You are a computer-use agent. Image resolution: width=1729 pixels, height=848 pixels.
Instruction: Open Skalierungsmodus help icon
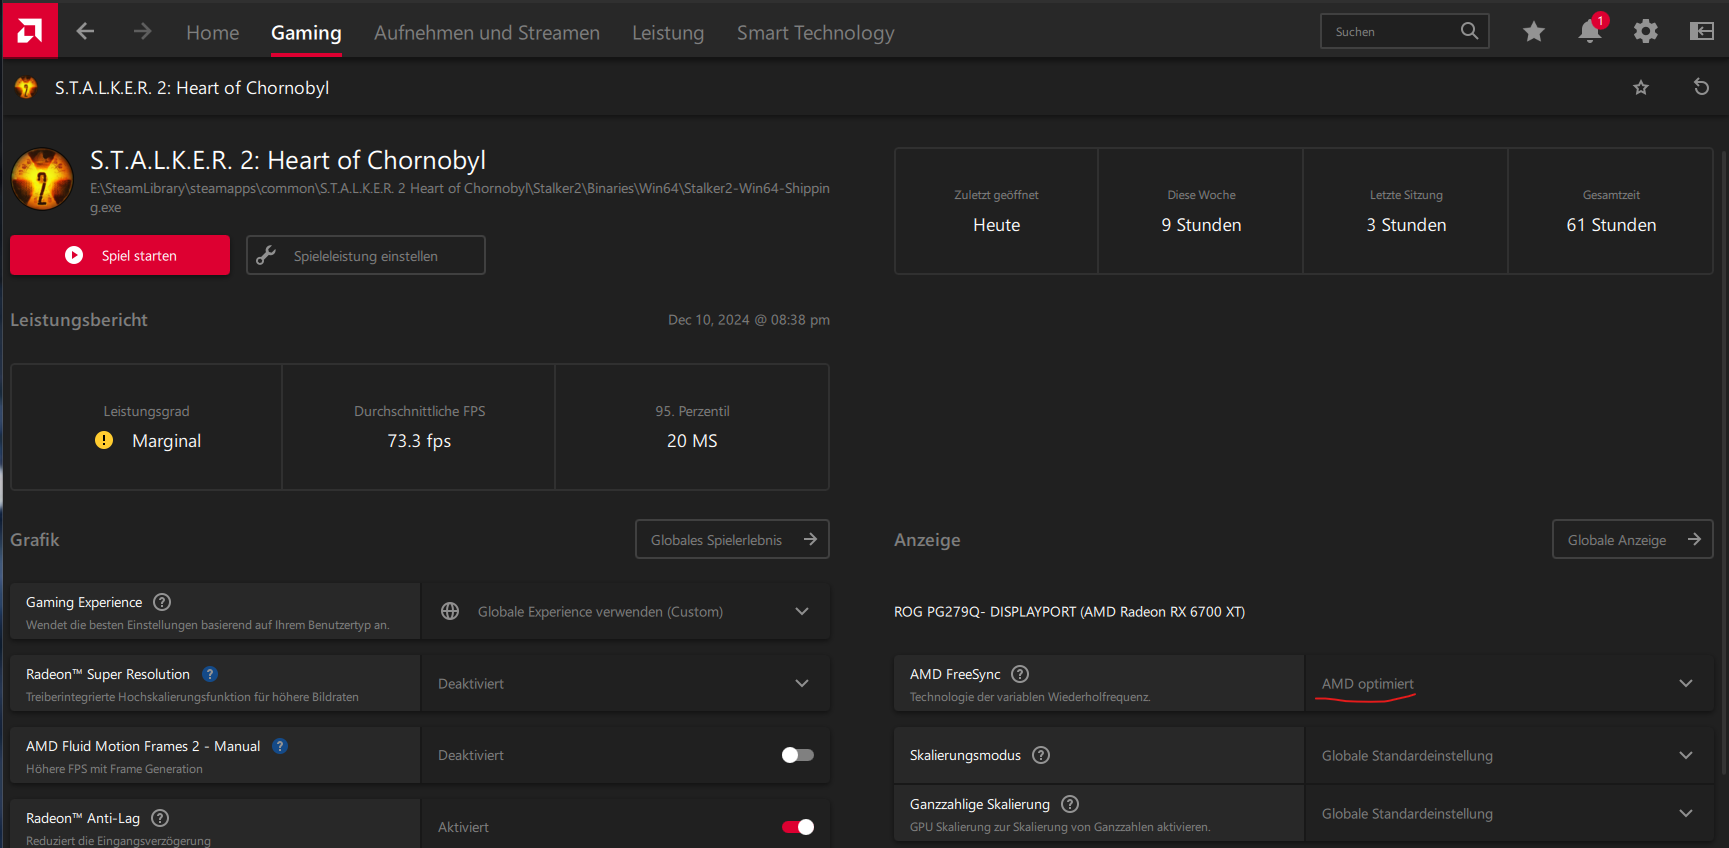coord(1041,755)
